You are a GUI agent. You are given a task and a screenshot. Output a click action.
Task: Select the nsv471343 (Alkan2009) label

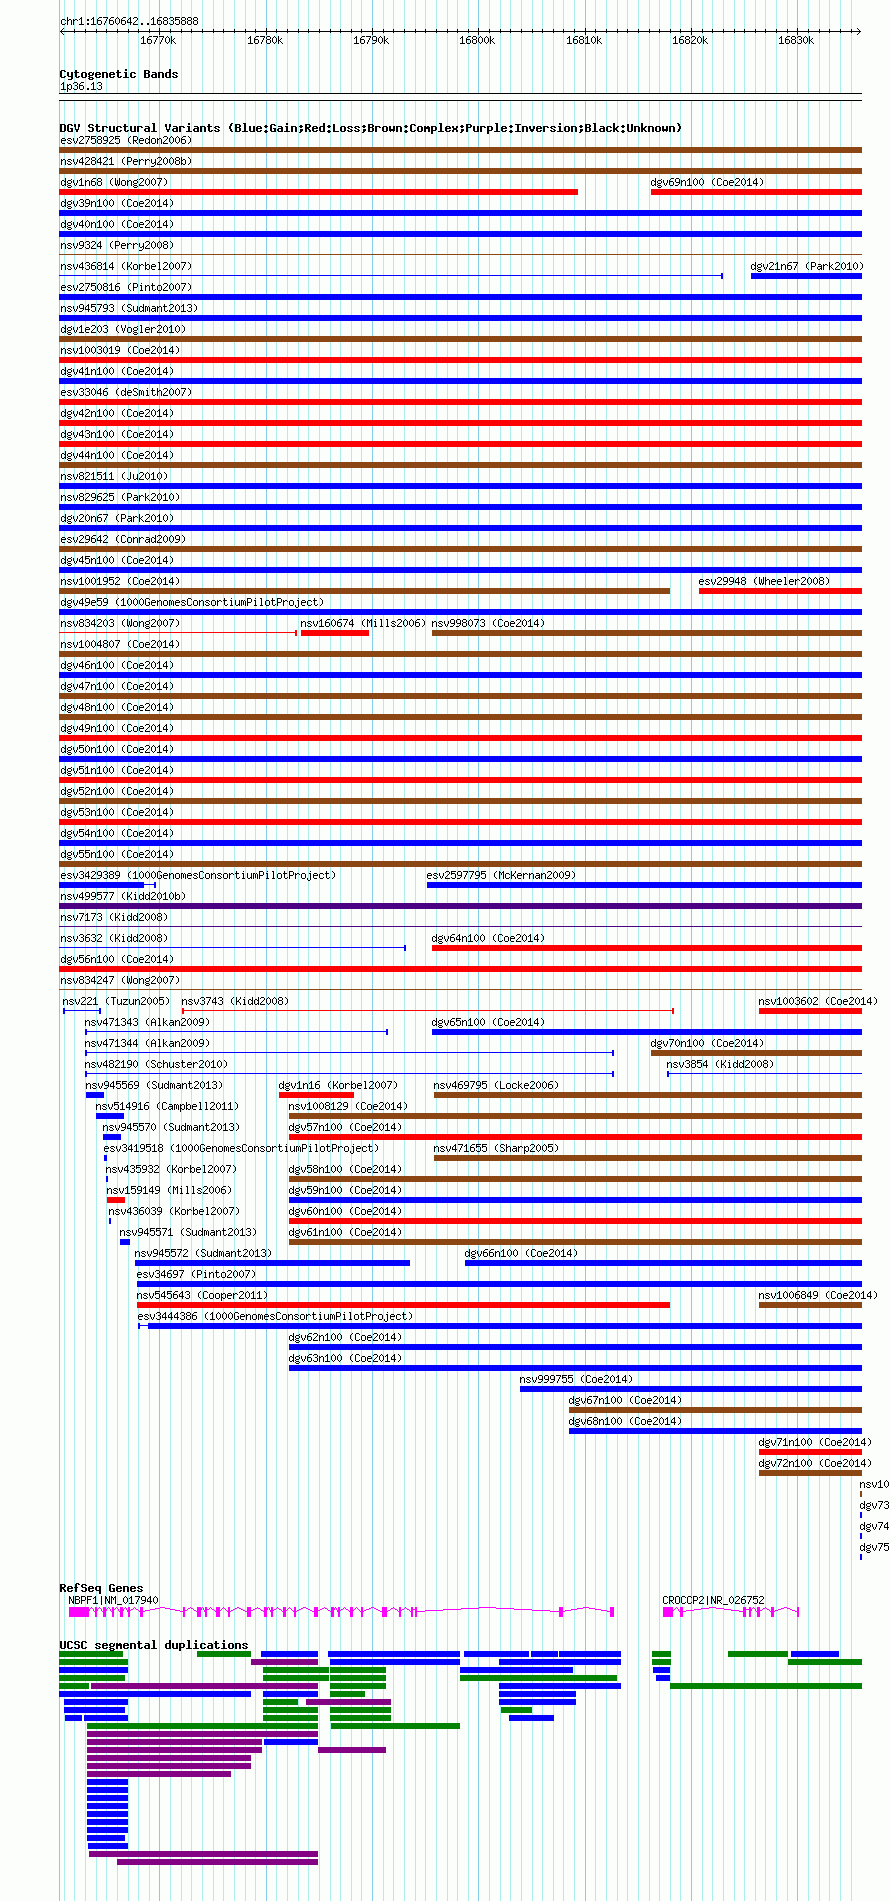pyautogui.click(x=147, y=1023)
